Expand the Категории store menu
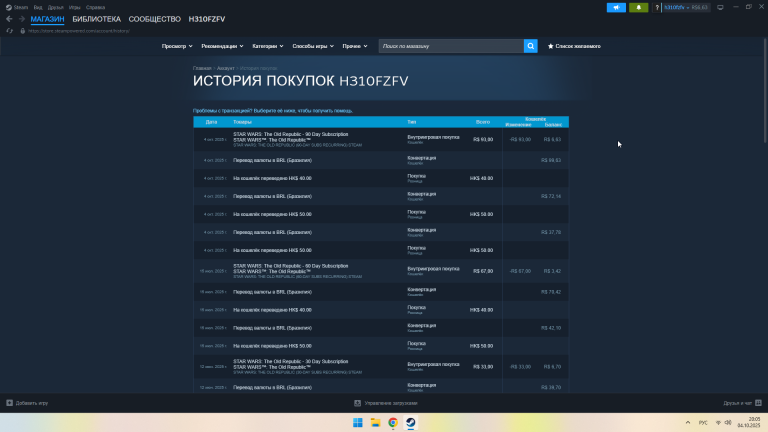768x432 pixels. coord(267,46)
